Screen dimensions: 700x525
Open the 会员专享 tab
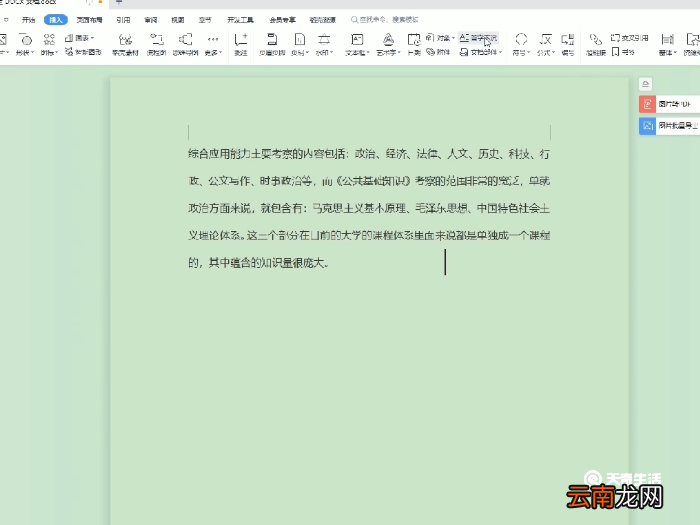point(283,20)
